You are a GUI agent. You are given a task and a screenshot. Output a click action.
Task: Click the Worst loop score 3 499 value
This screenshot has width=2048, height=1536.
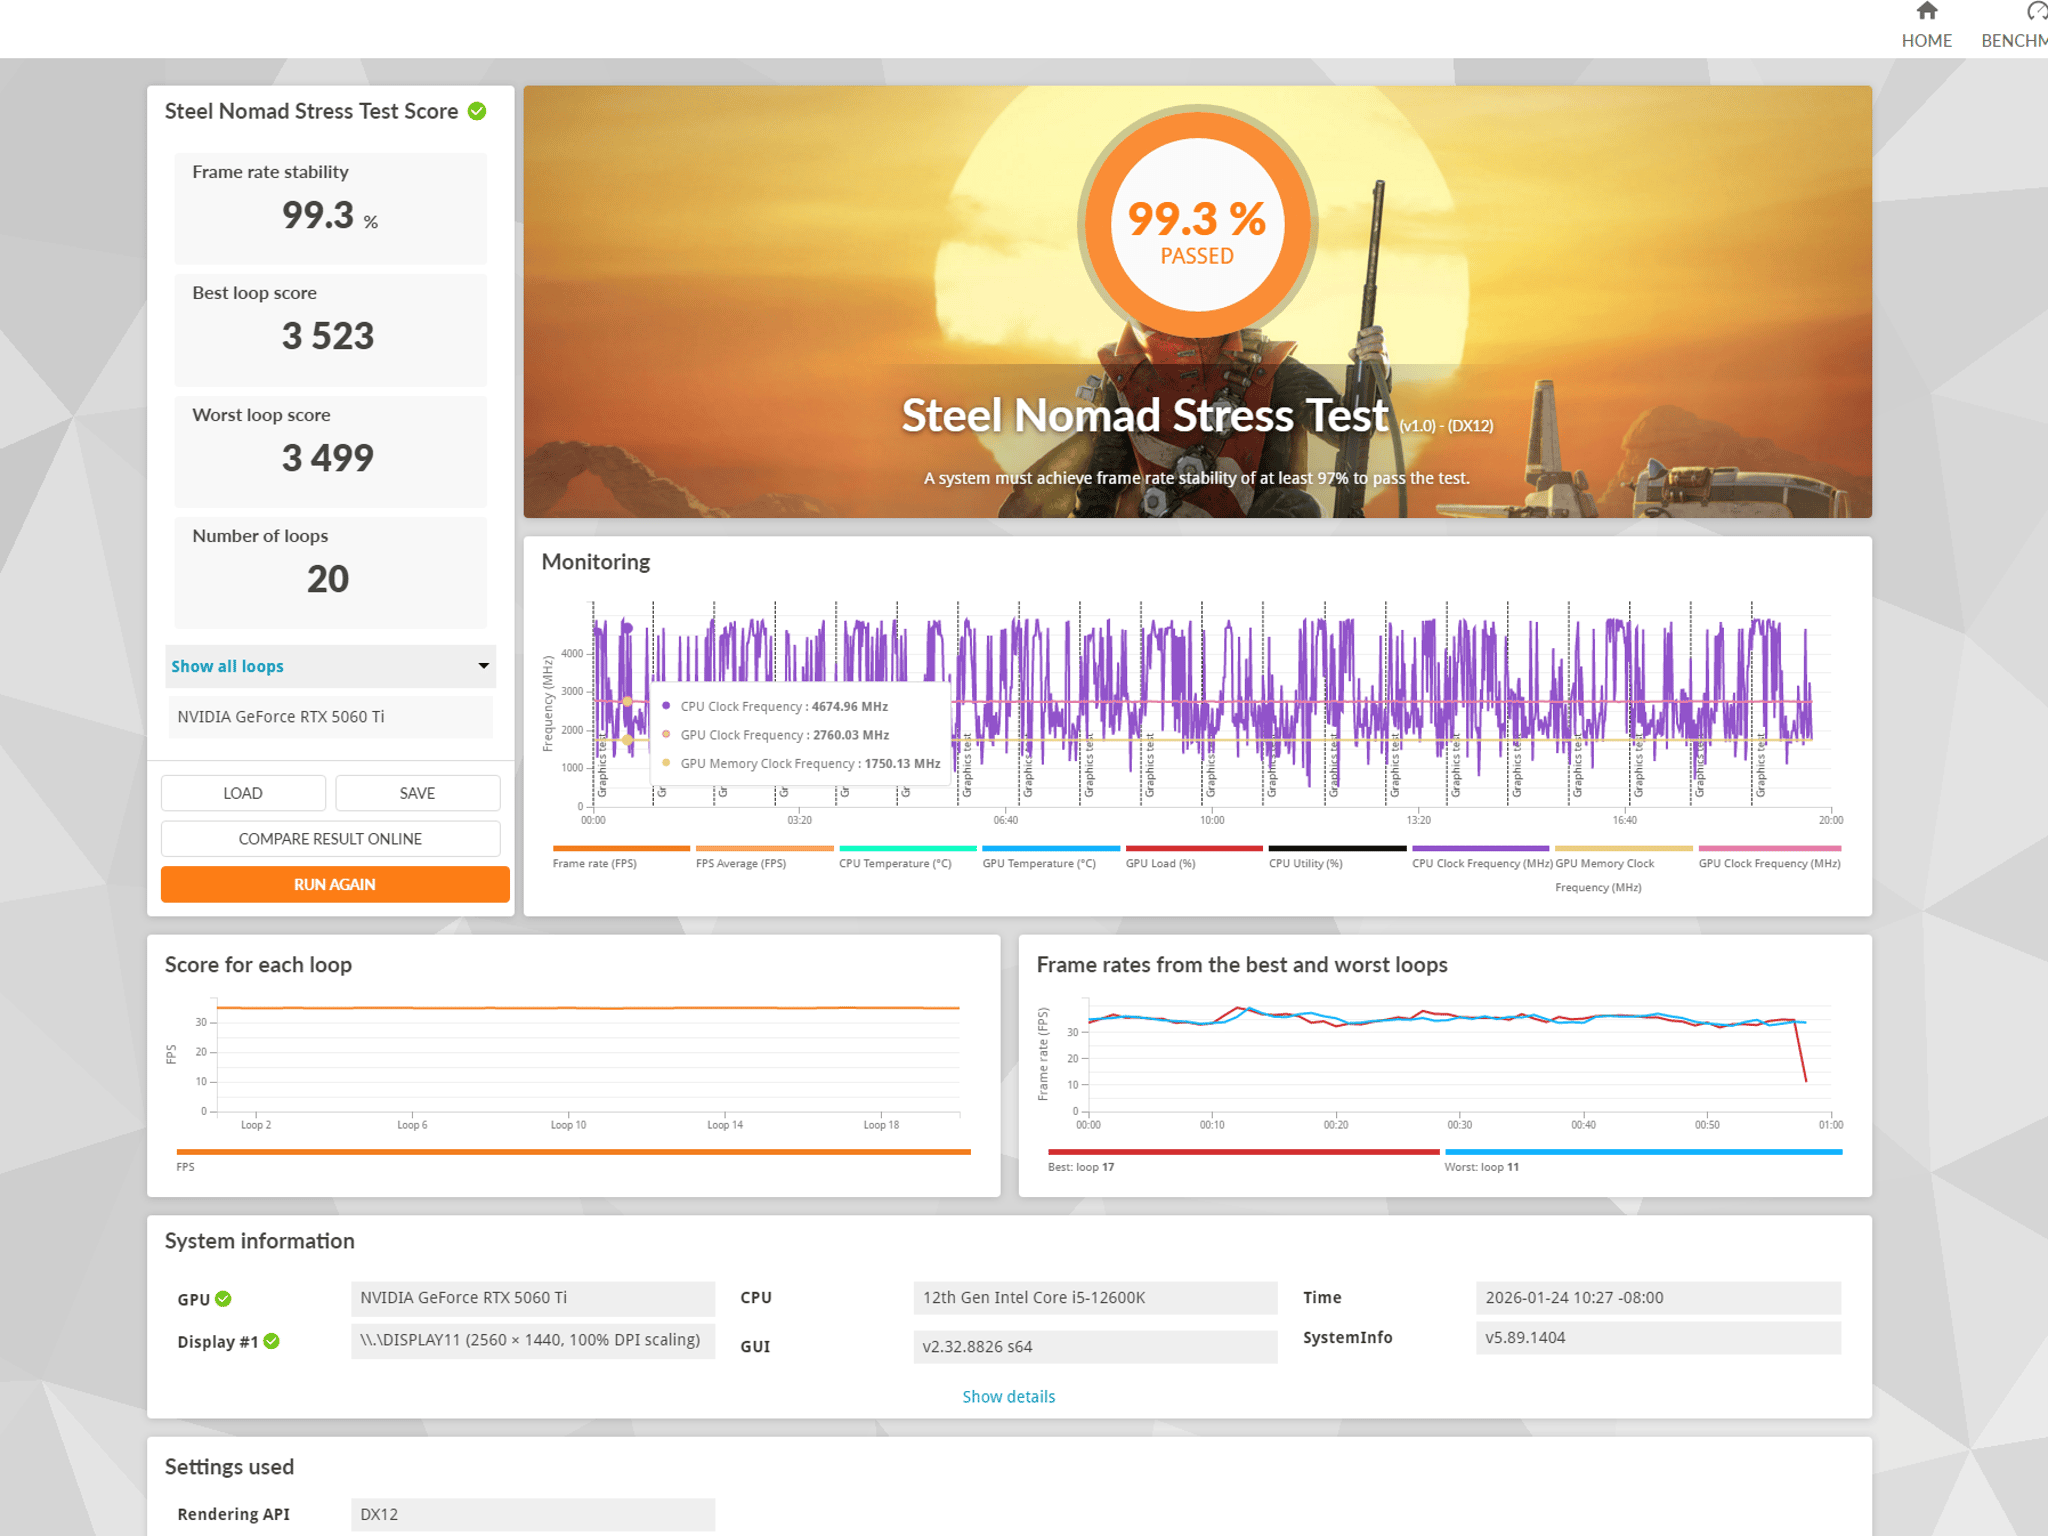pos(327,458)
